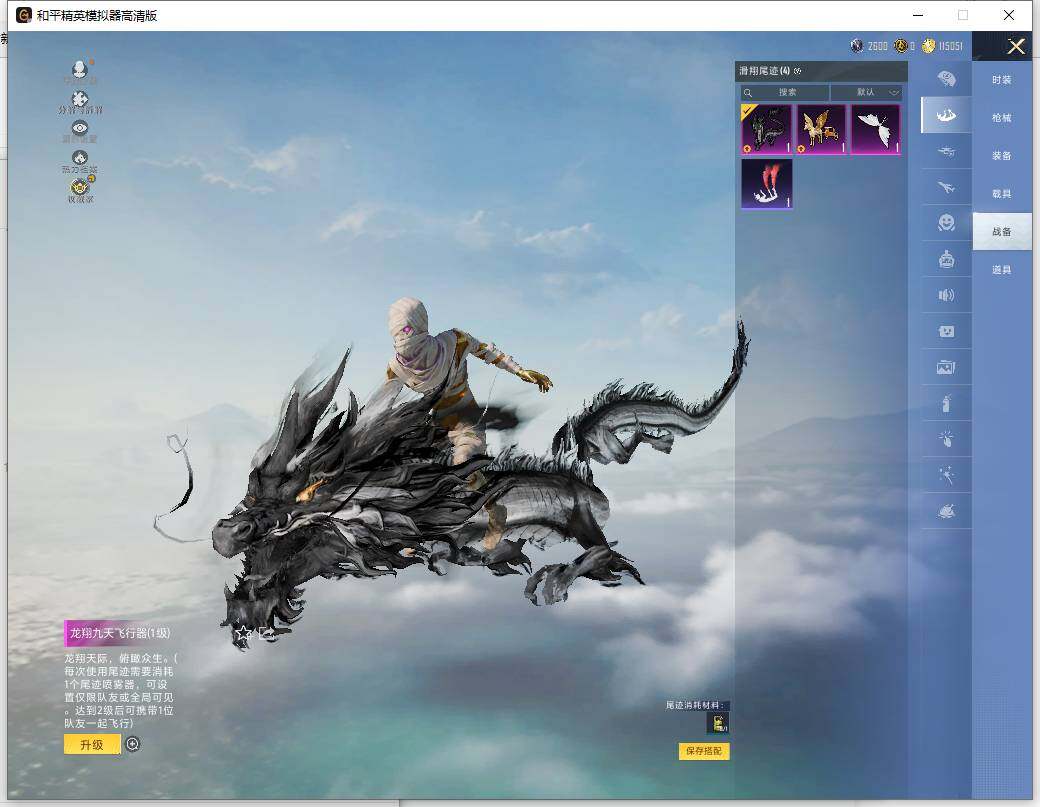Switch to the 枪械 tab
The image size is (1040, 807).
tap(1001, 118)
